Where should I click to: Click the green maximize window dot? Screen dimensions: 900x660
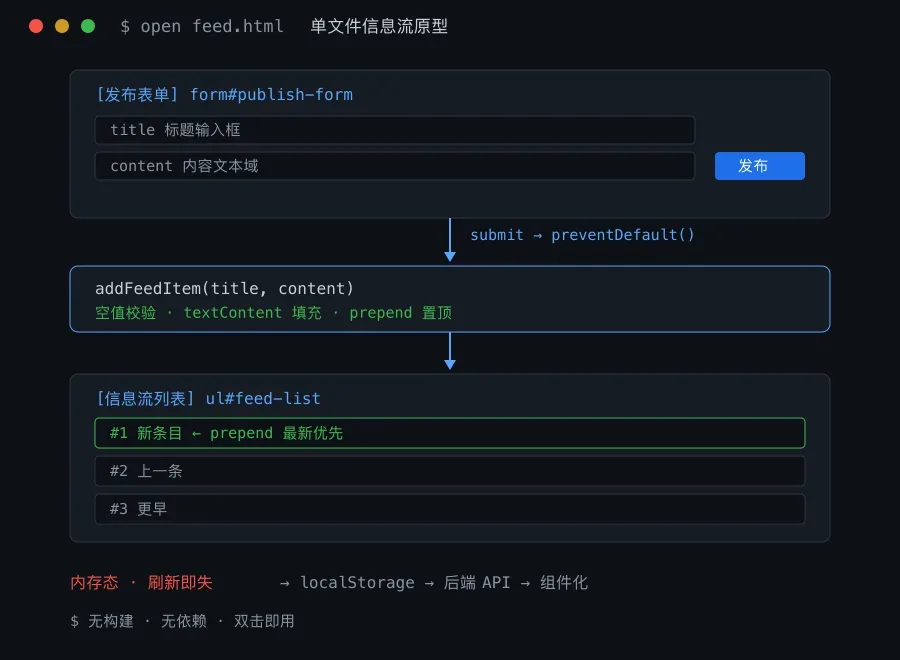88,26
